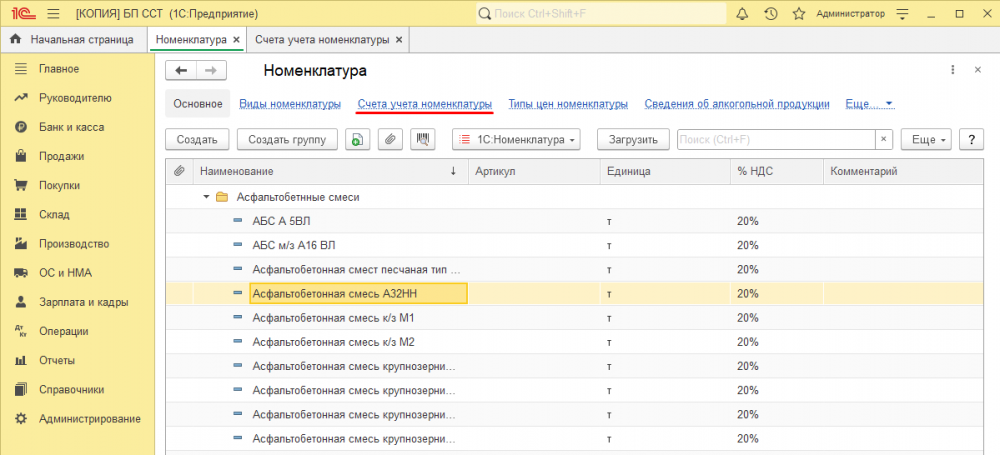Viewport: 1000px width, 455px height.
Task: Open ОС и НМА section
Action: coord(65,272)
